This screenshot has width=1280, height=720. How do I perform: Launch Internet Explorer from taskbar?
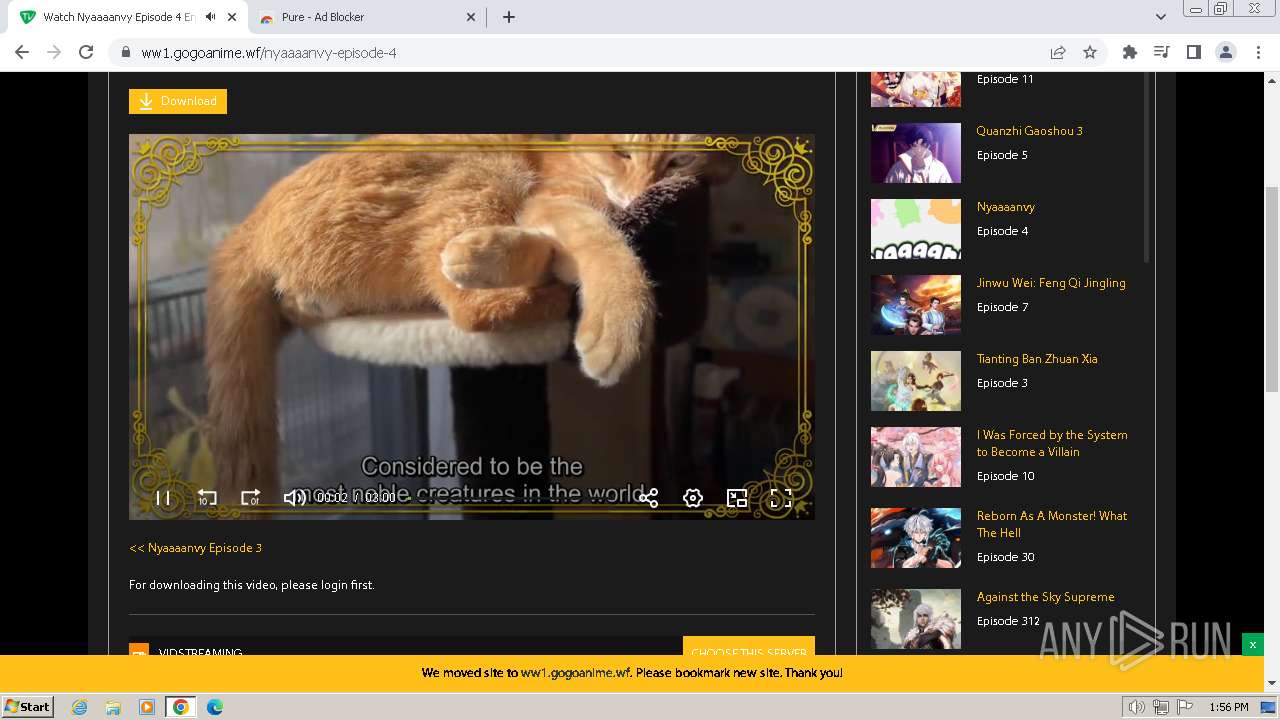[x=79, y=707]
